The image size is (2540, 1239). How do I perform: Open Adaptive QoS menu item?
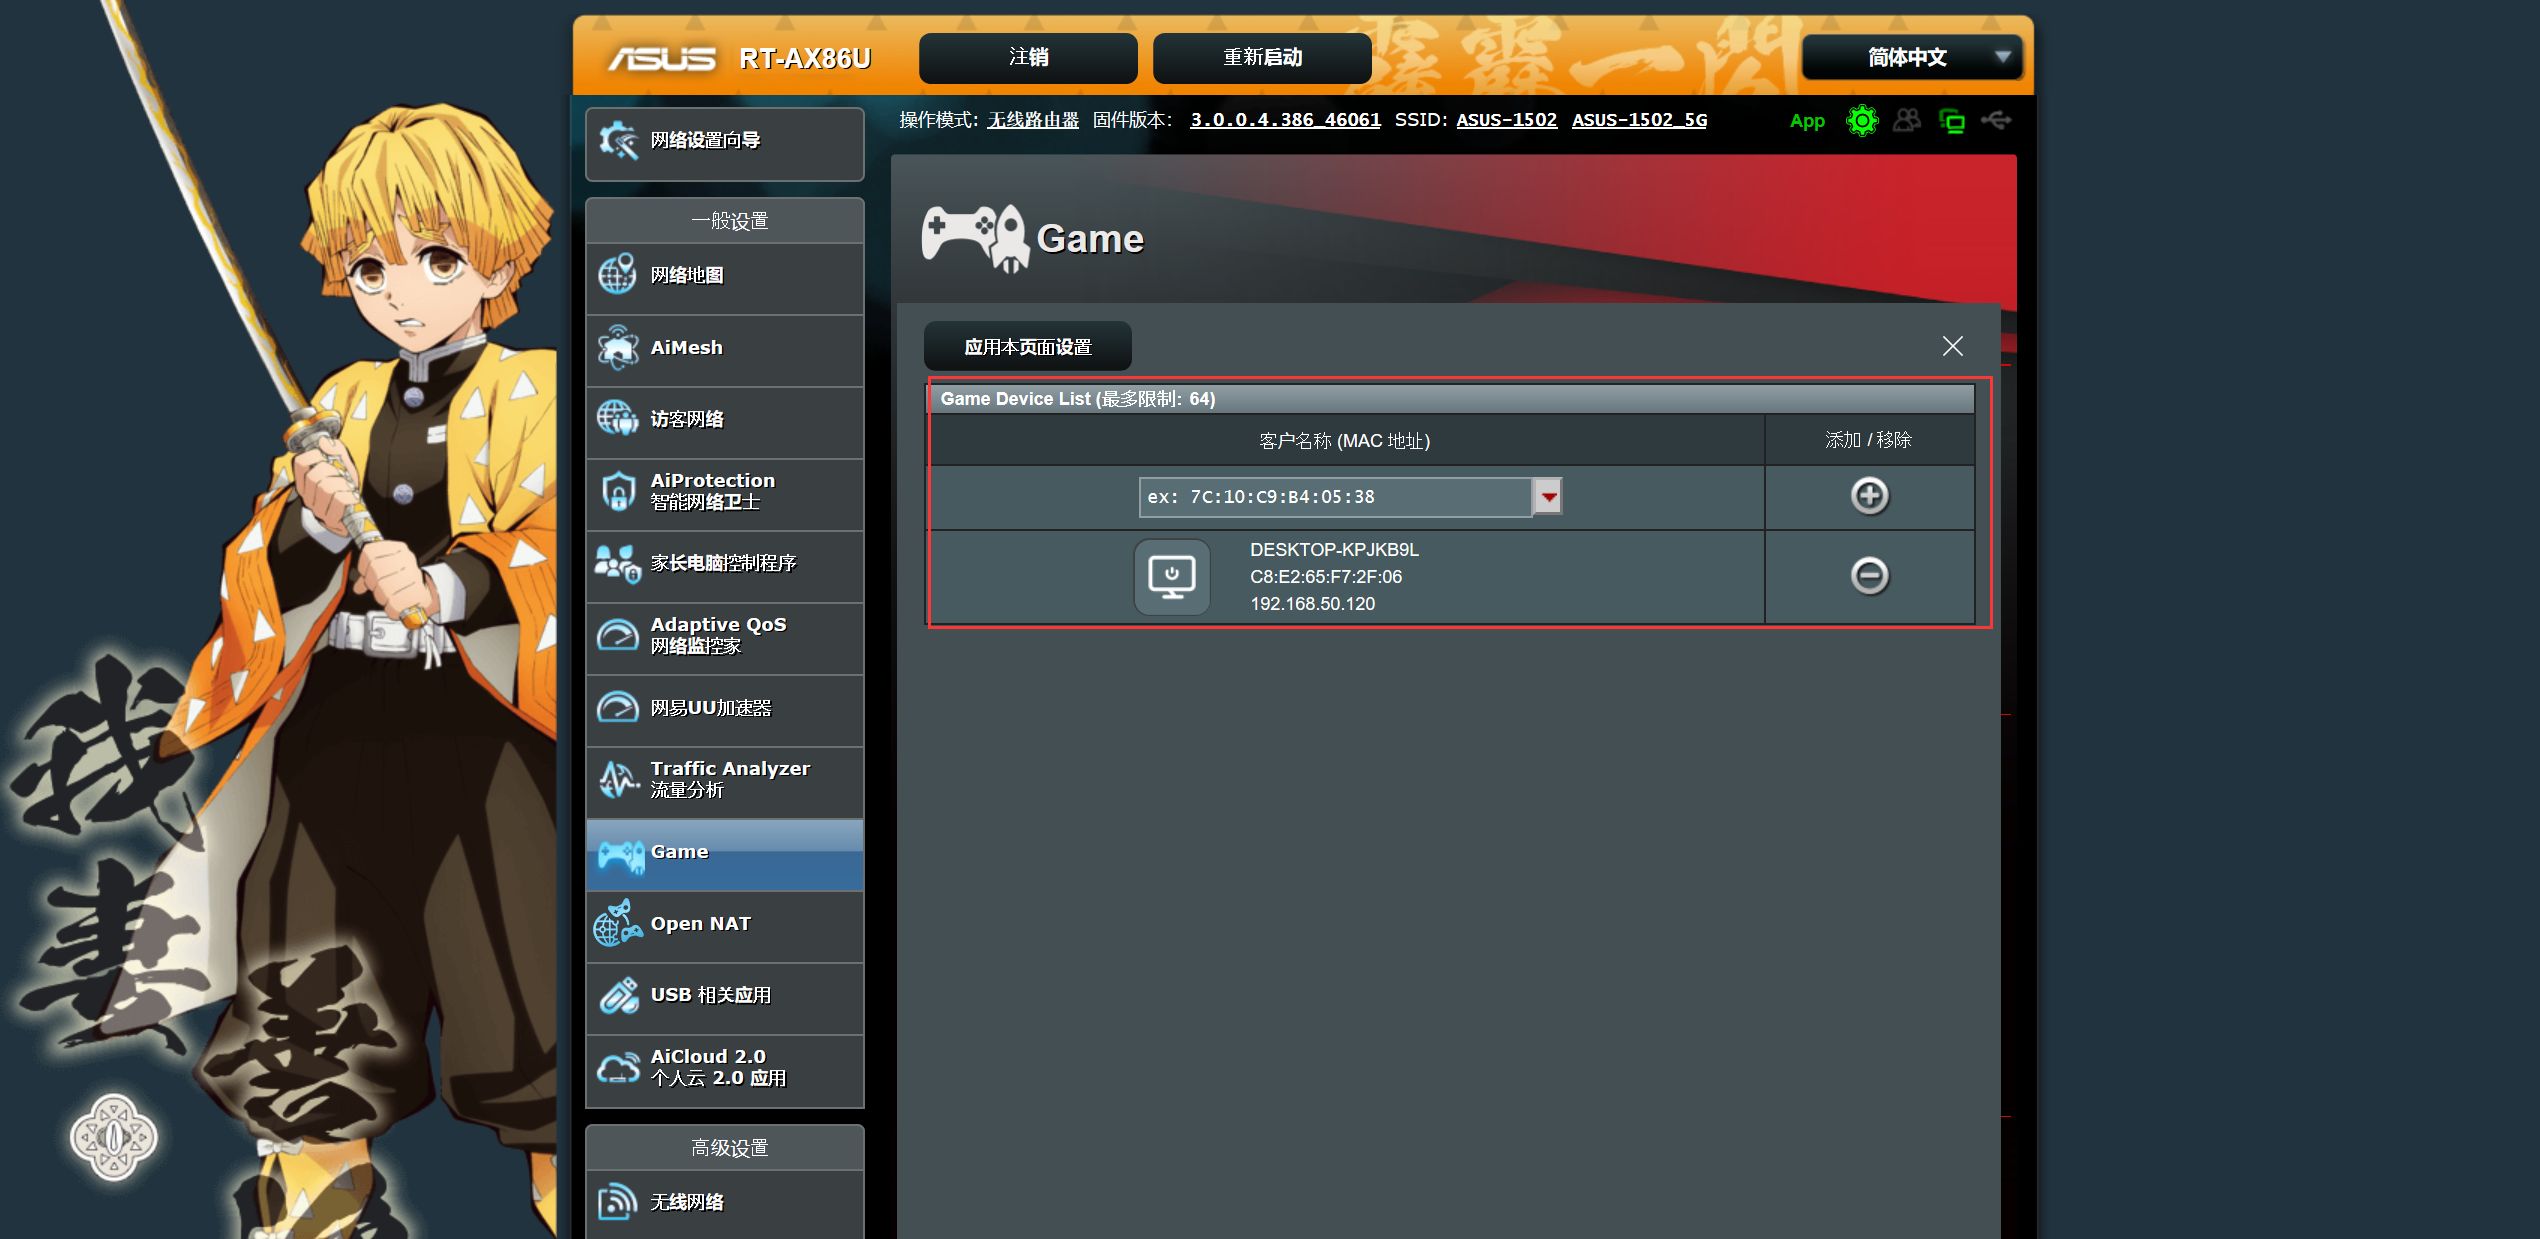coord(724,635)
